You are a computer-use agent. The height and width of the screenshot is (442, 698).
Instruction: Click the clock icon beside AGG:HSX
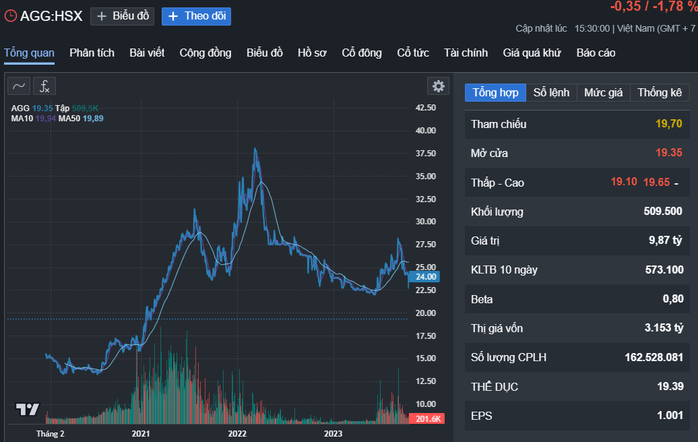(x=11, y=16)
